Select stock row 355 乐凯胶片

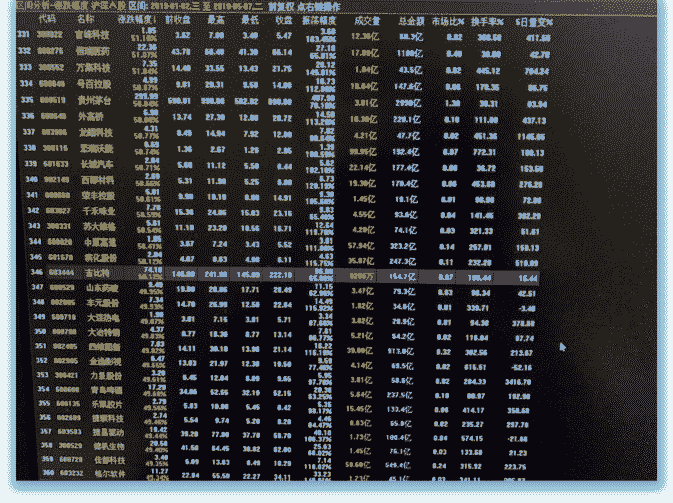point(285,405)
